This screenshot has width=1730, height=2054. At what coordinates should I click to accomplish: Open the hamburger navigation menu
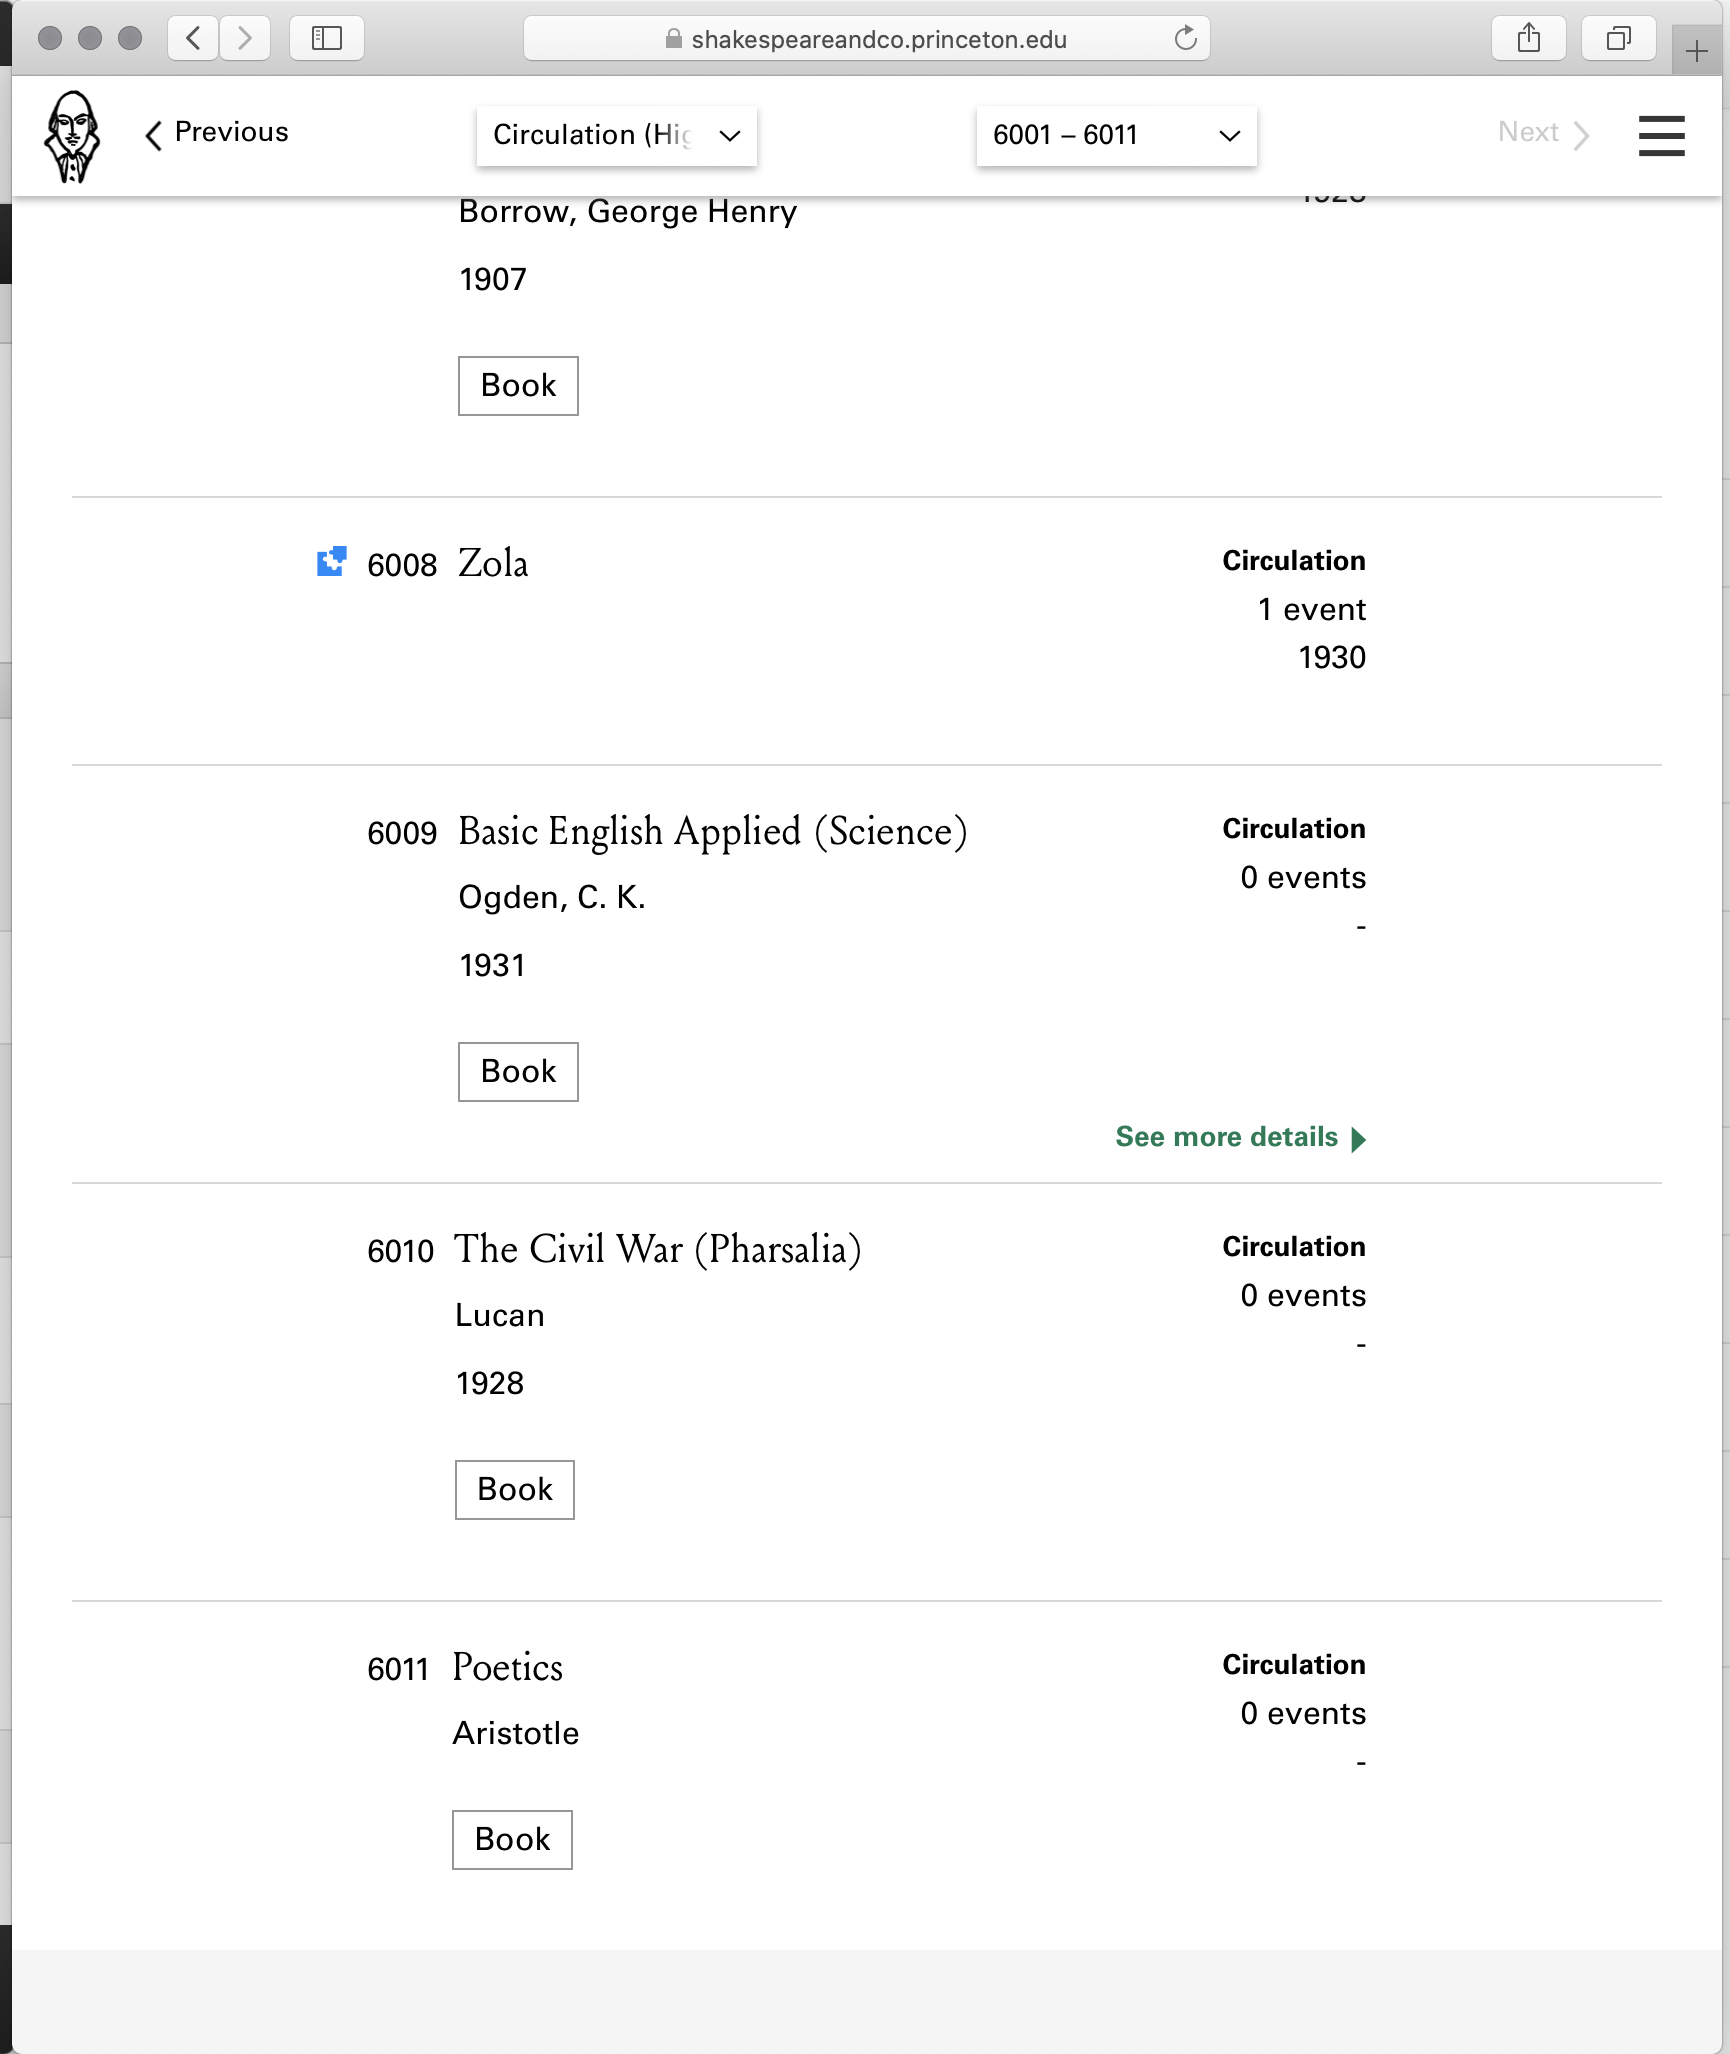coord(1661,136)
